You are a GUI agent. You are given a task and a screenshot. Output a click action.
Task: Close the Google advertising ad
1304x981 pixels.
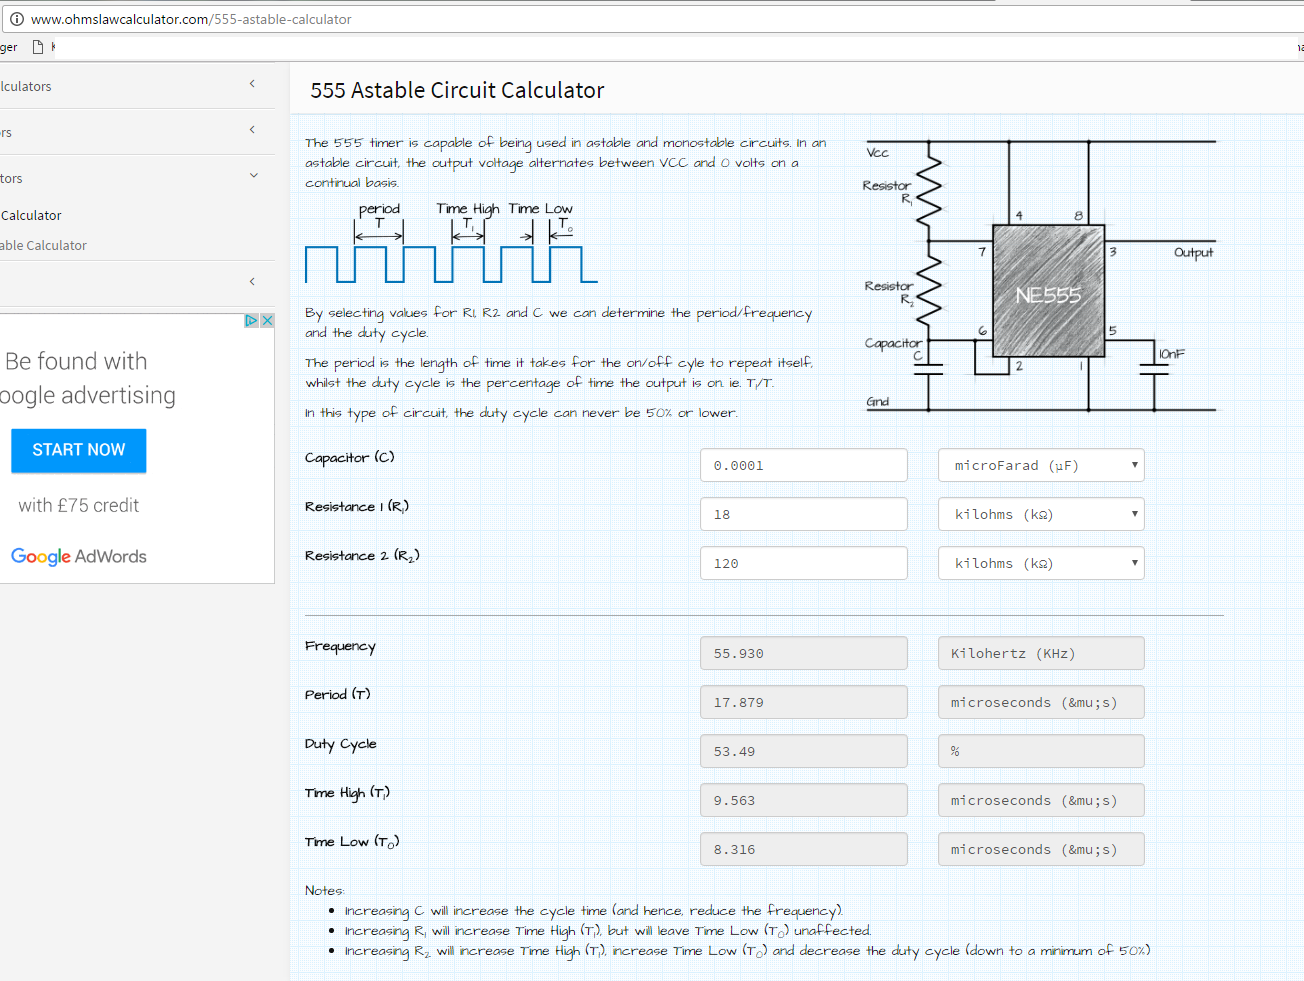pos(267,321)
